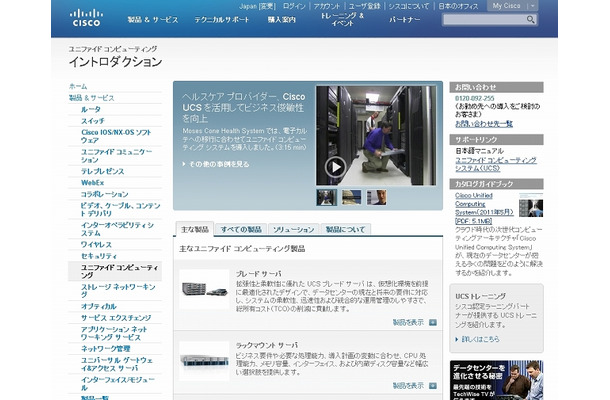Open the お問い合わせ先一覧 link
610x400 pixels.
484,124
